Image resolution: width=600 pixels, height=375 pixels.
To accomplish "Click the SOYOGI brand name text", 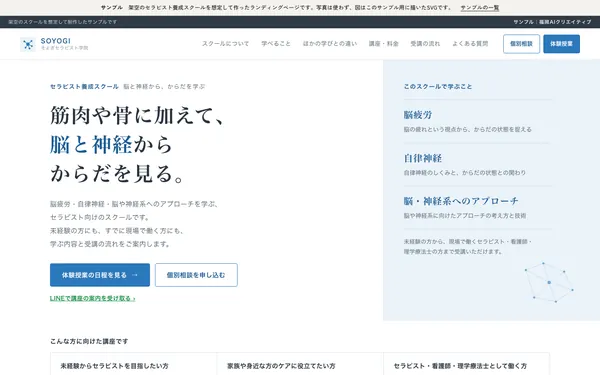I will coord(55,41).
